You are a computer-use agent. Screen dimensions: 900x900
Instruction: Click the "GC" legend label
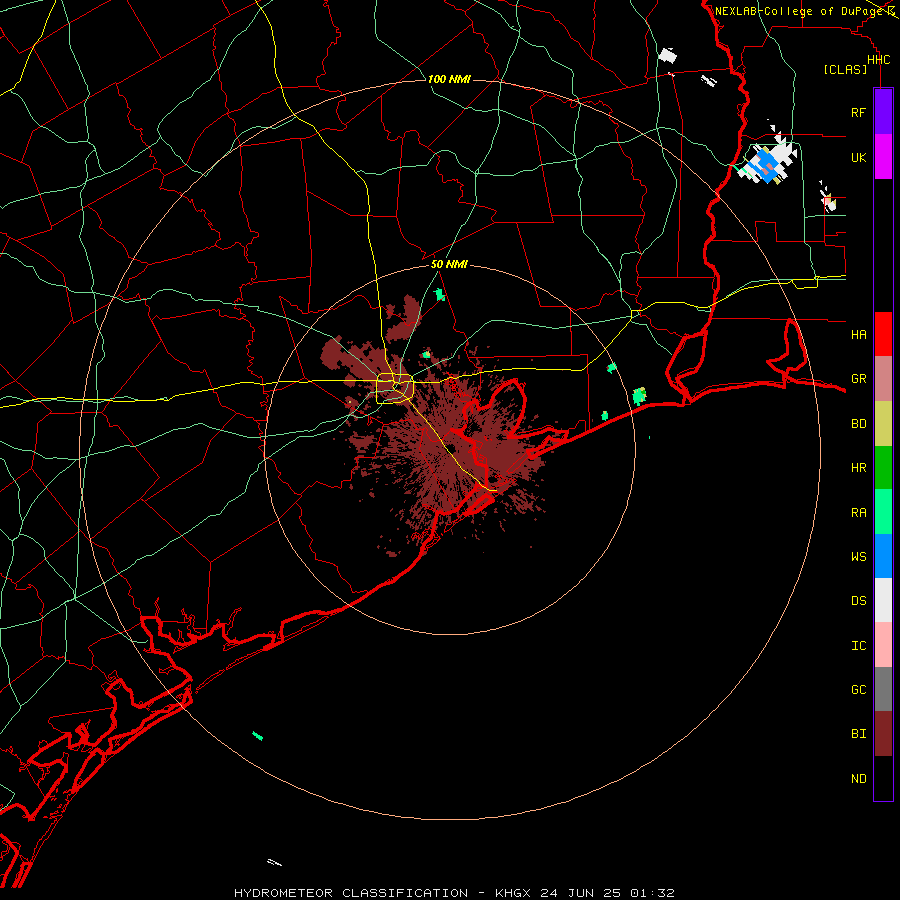(x=858, y=690)
